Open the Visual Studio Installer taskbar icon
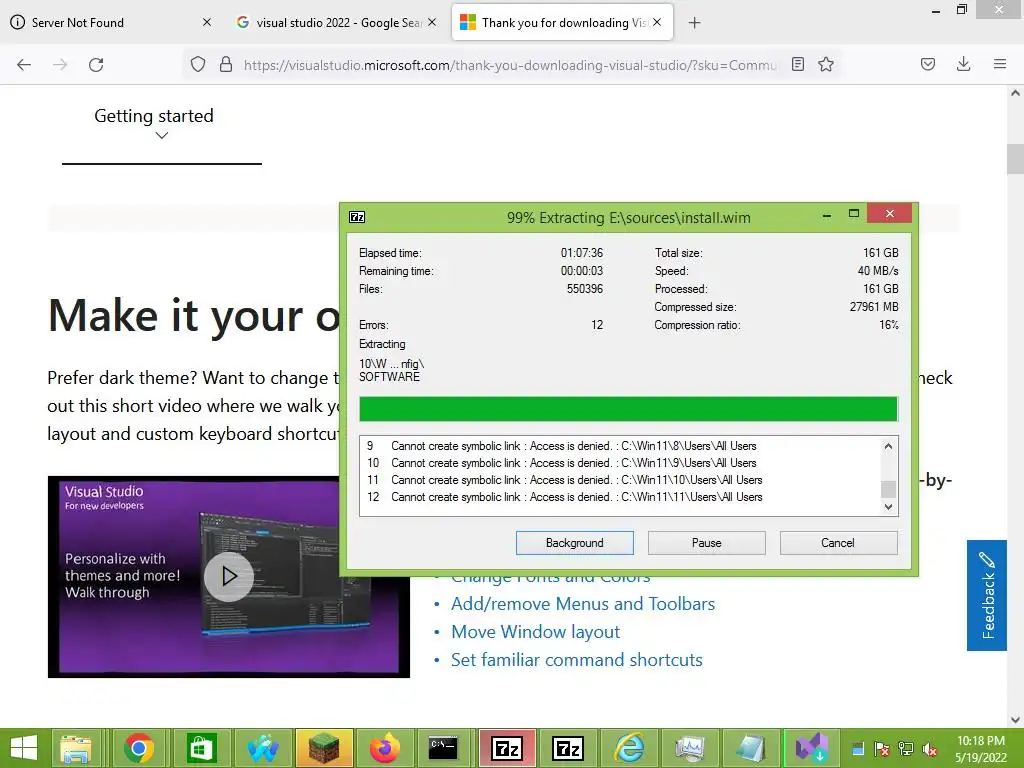Image resolution: width=1024 pixels, height=768 pixels. 812,748
